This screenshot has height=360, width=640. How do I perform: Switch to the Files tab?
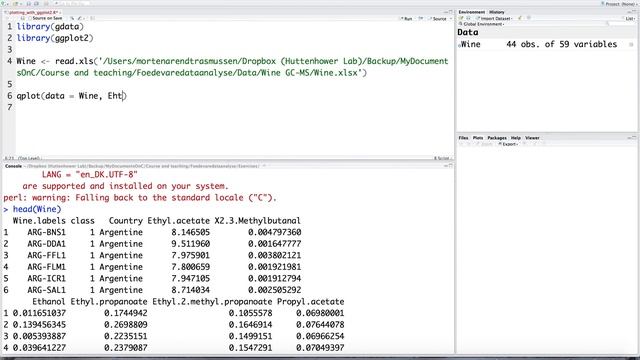point(463,138)
